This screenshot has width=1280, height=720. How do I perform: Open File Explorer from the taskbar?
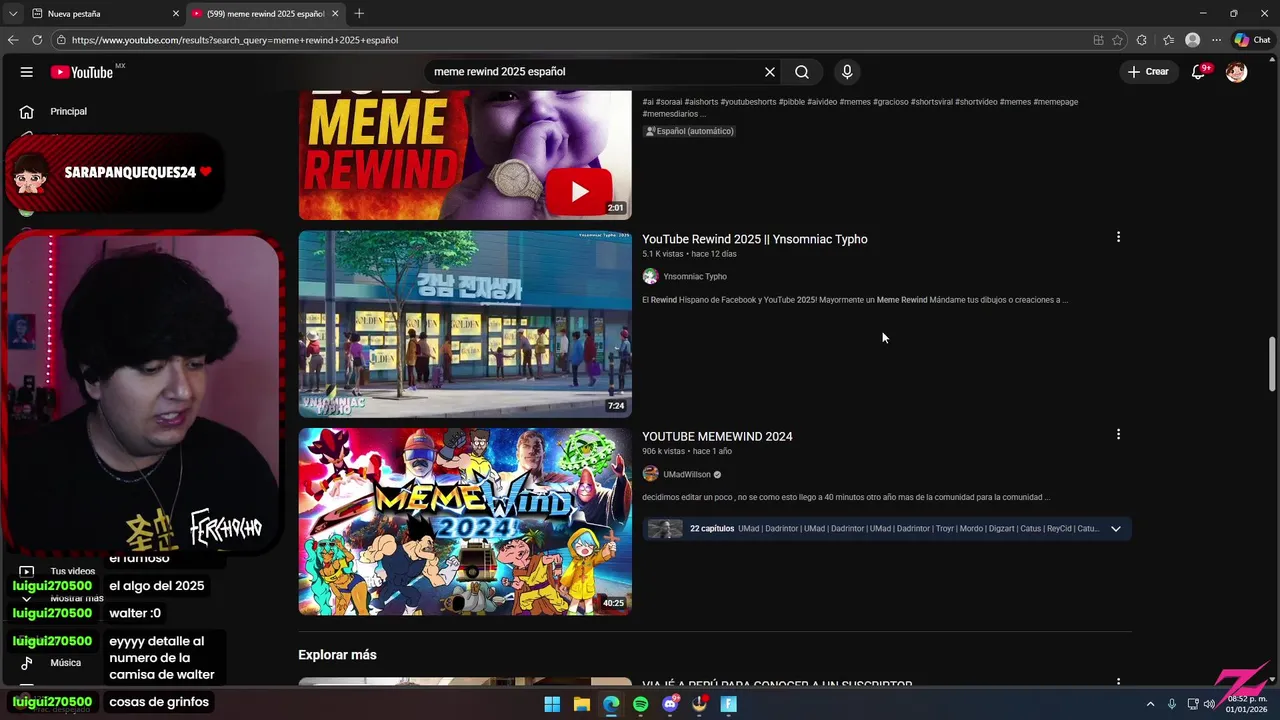click(582, 704)
